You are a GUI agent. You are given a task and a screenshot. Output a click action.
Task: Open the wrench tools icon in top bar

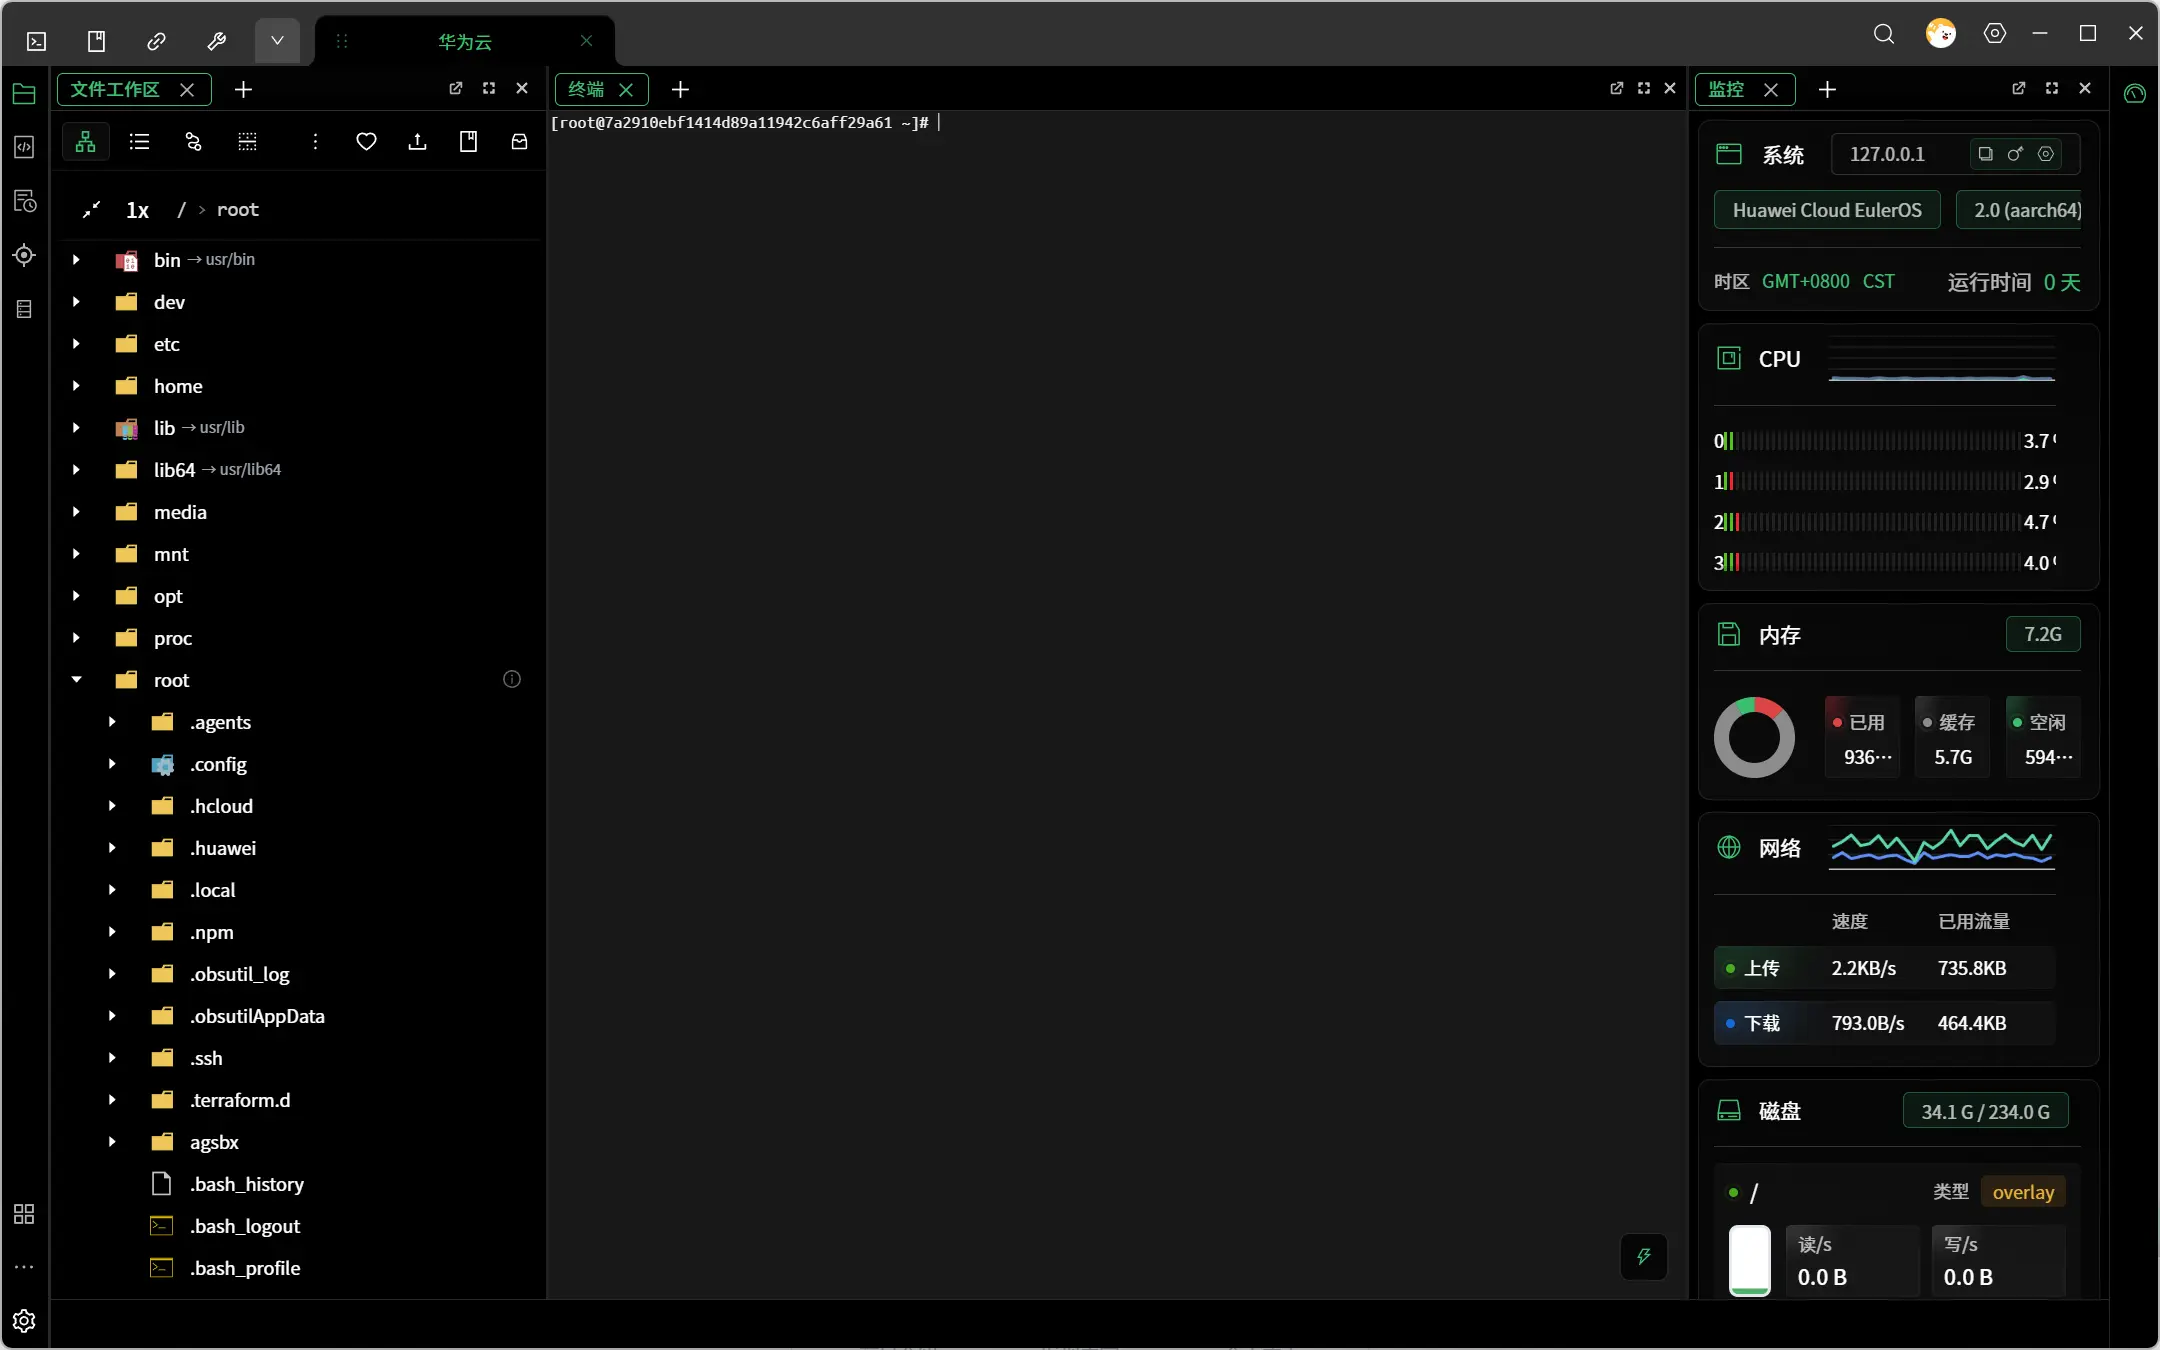point(217,41)
